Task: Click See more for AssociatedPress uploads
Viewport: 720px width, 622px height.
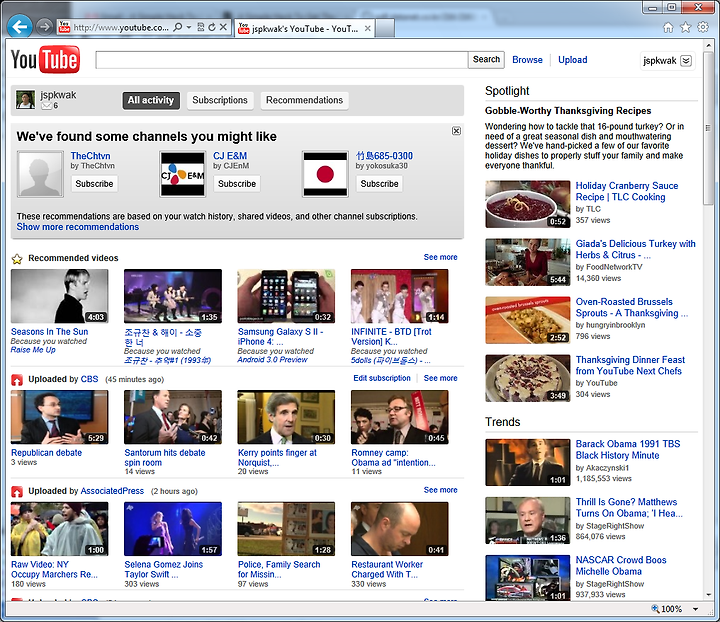Action: coord(440,490)
